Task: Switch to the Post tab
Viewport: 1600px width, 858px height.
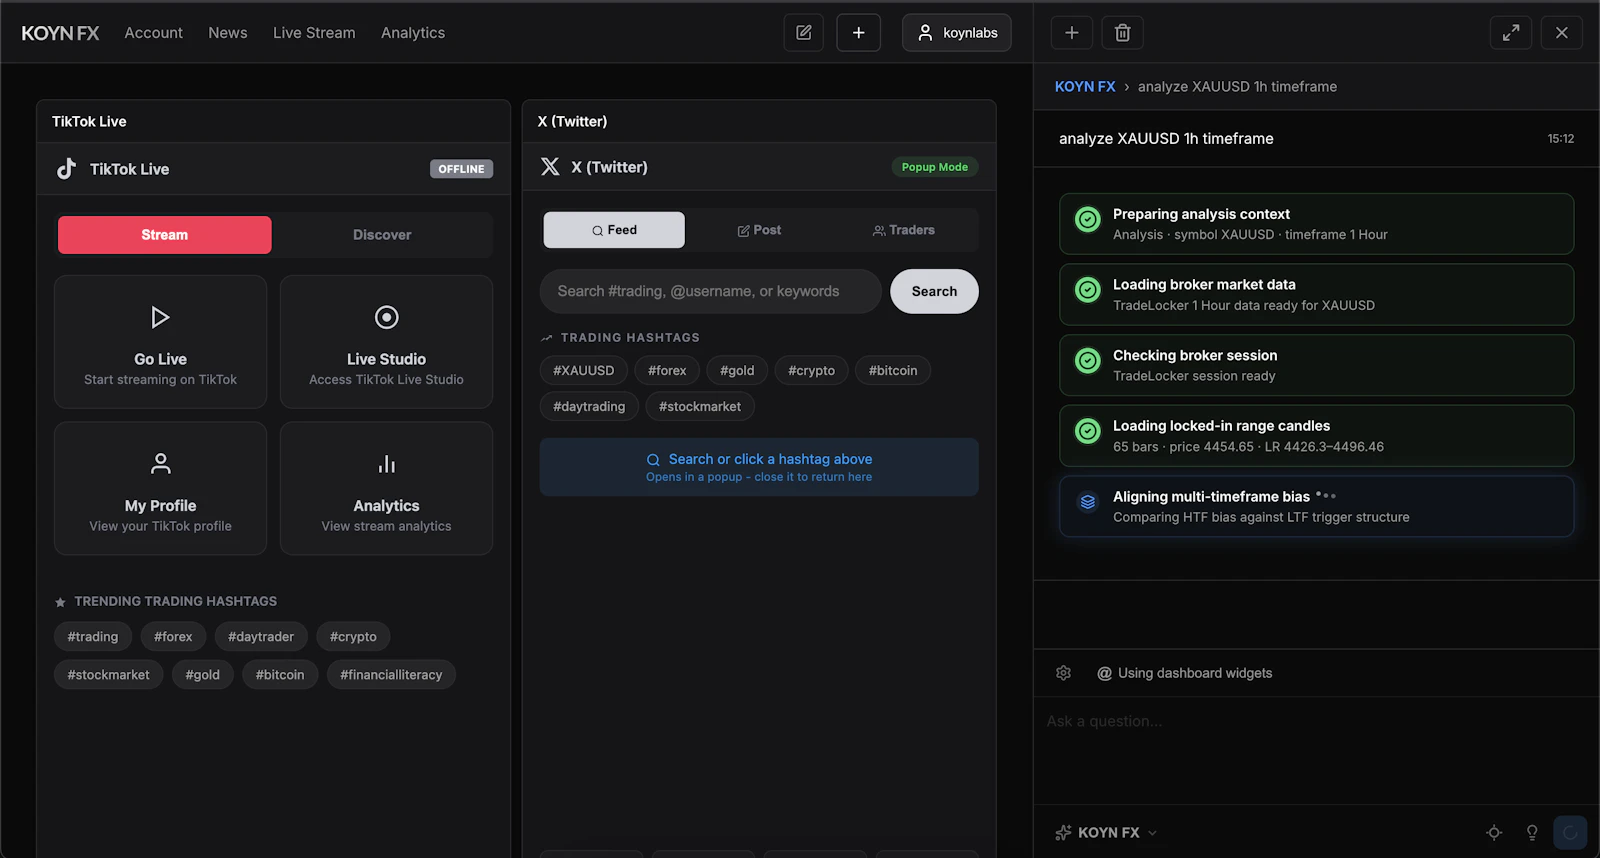Action: (759, 230)
